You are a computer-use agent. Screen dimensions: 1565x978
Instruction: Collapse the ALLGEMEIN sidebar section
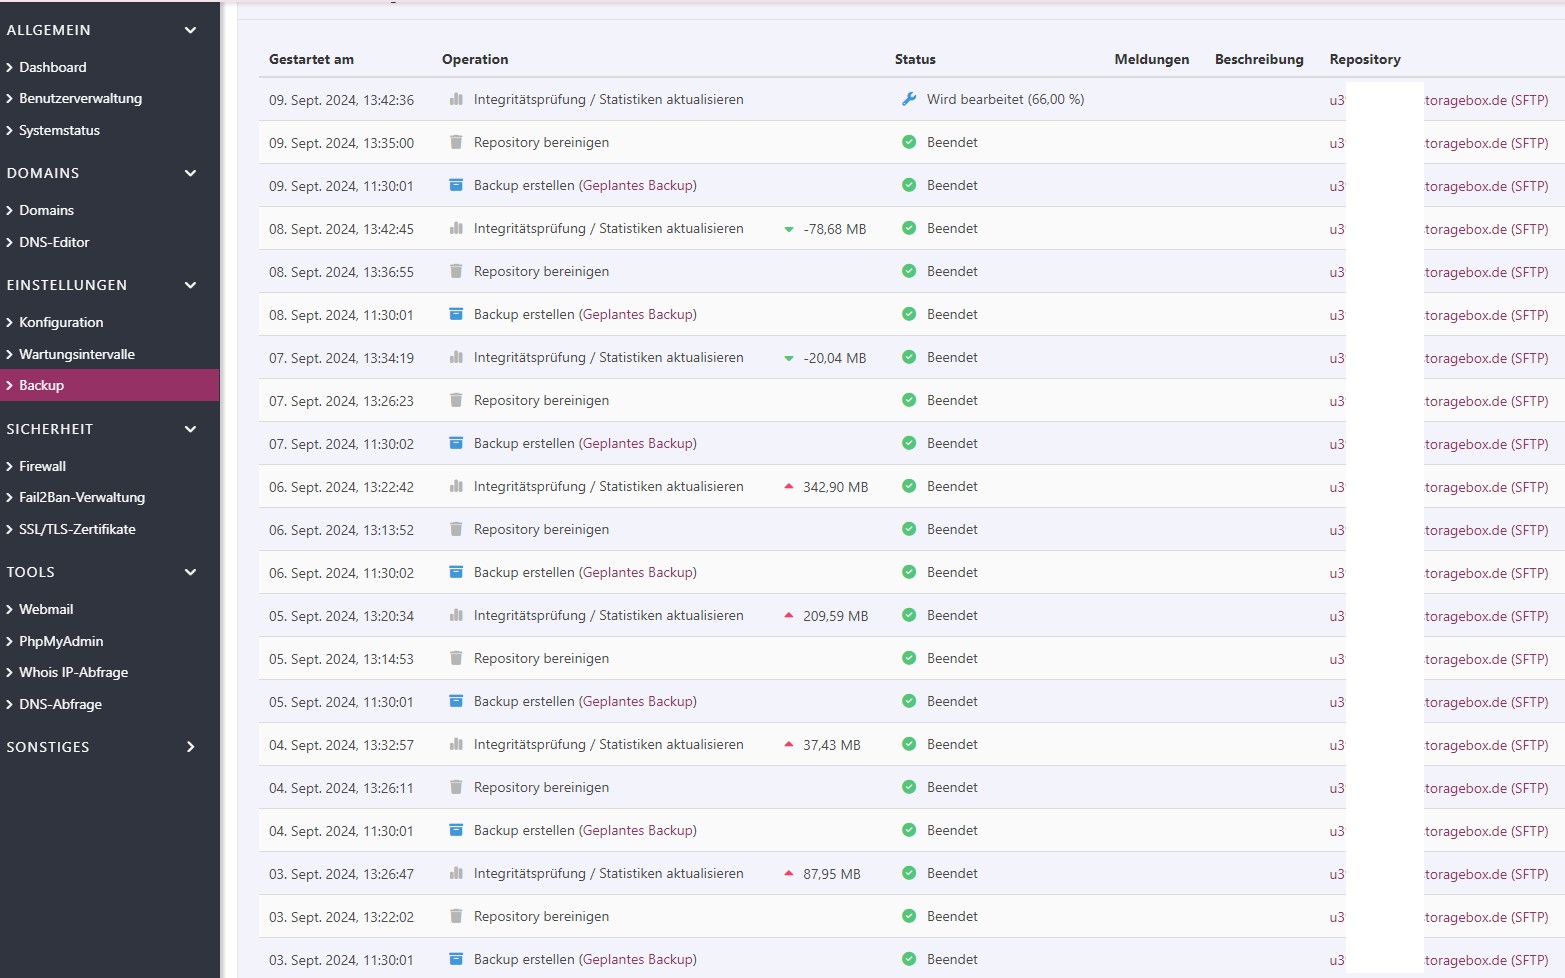tap(190, 30)
